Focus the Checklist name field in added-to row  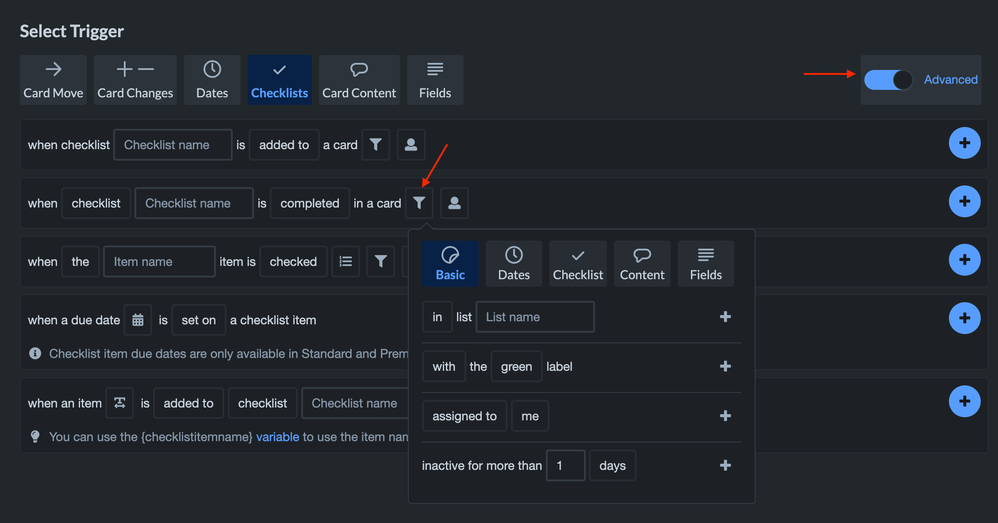(x=172, y=145)
